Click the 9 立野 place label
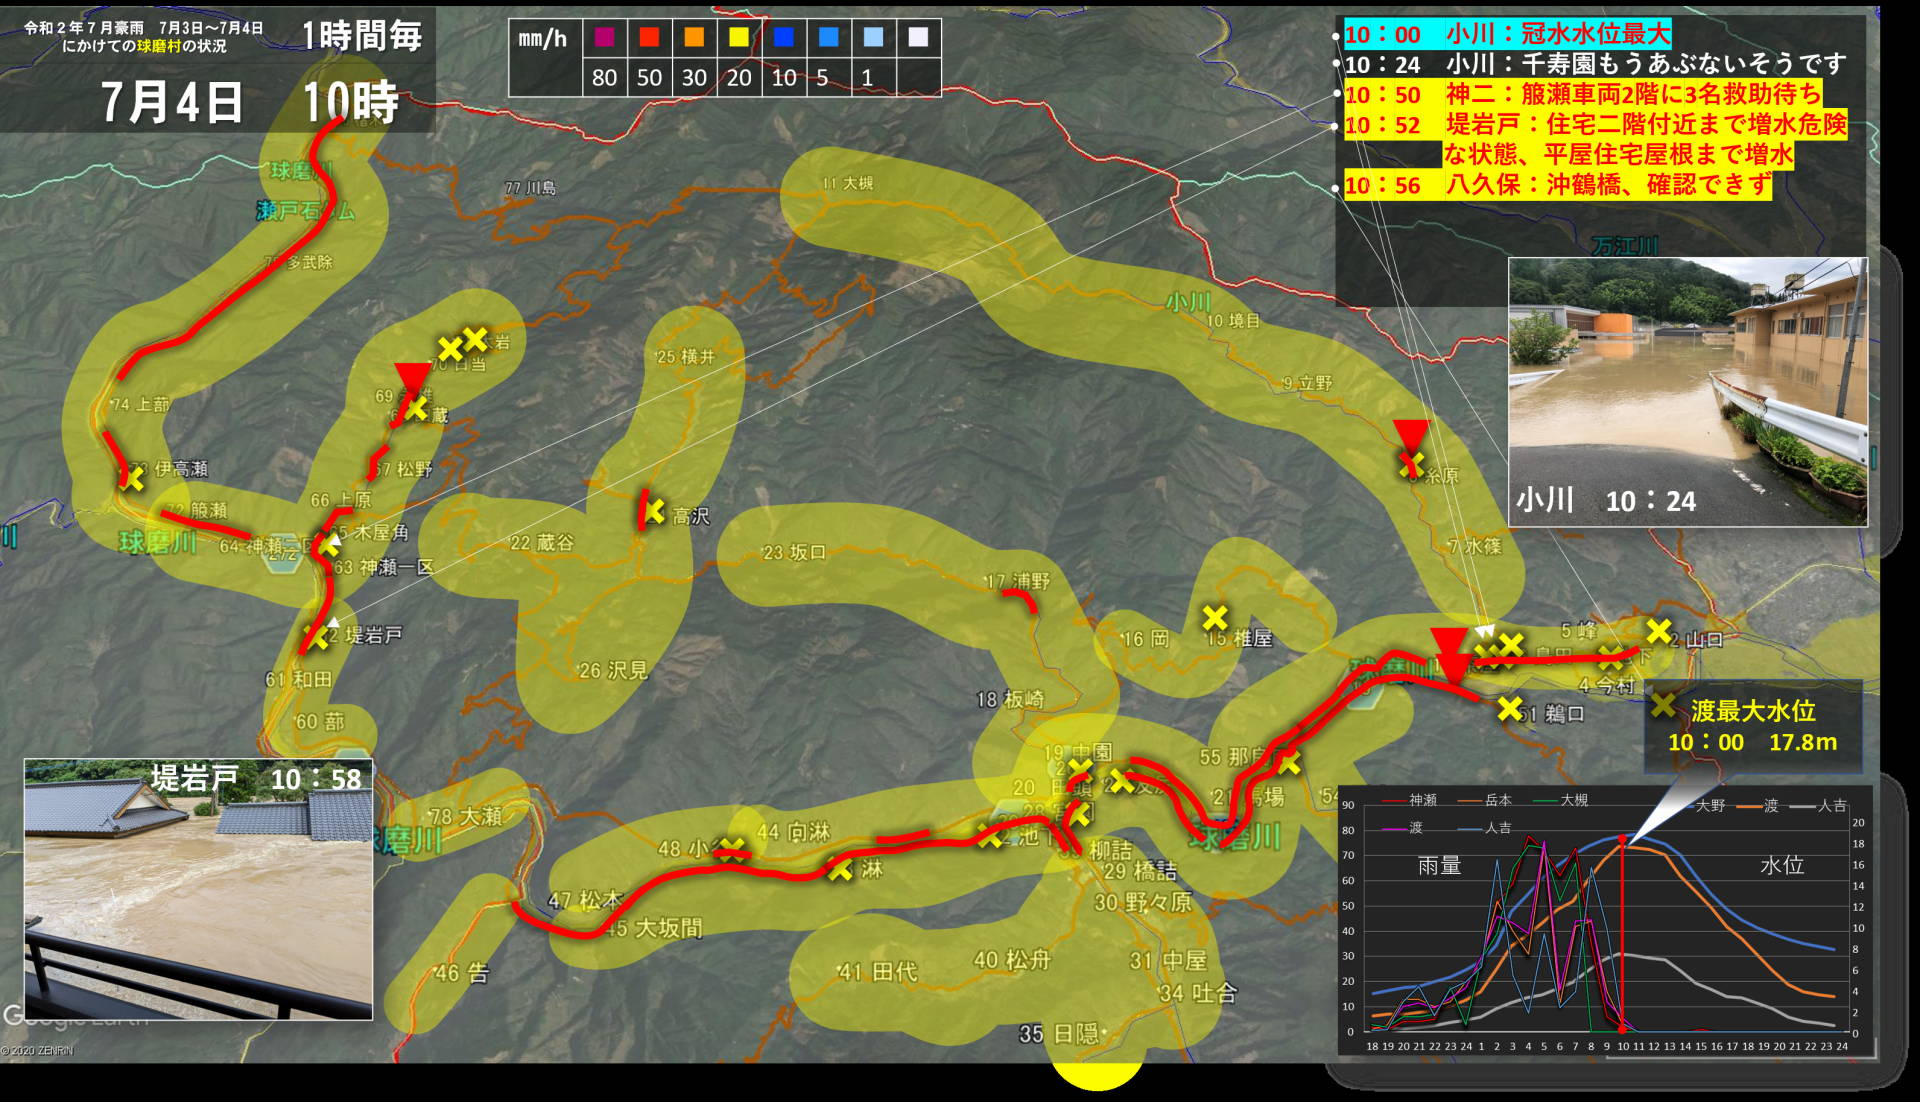Screen dimensions: 1920x1102 pos(1307,383)
